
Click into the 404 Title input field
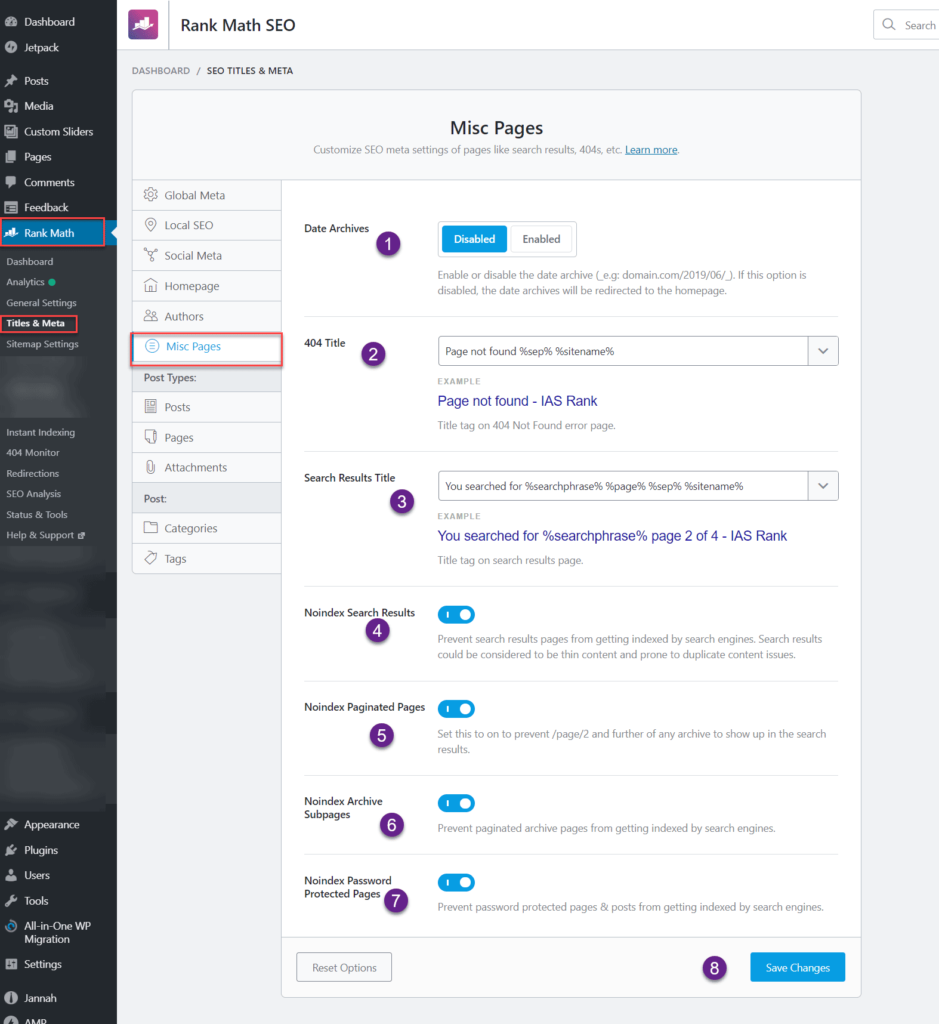tap(623, 351)
